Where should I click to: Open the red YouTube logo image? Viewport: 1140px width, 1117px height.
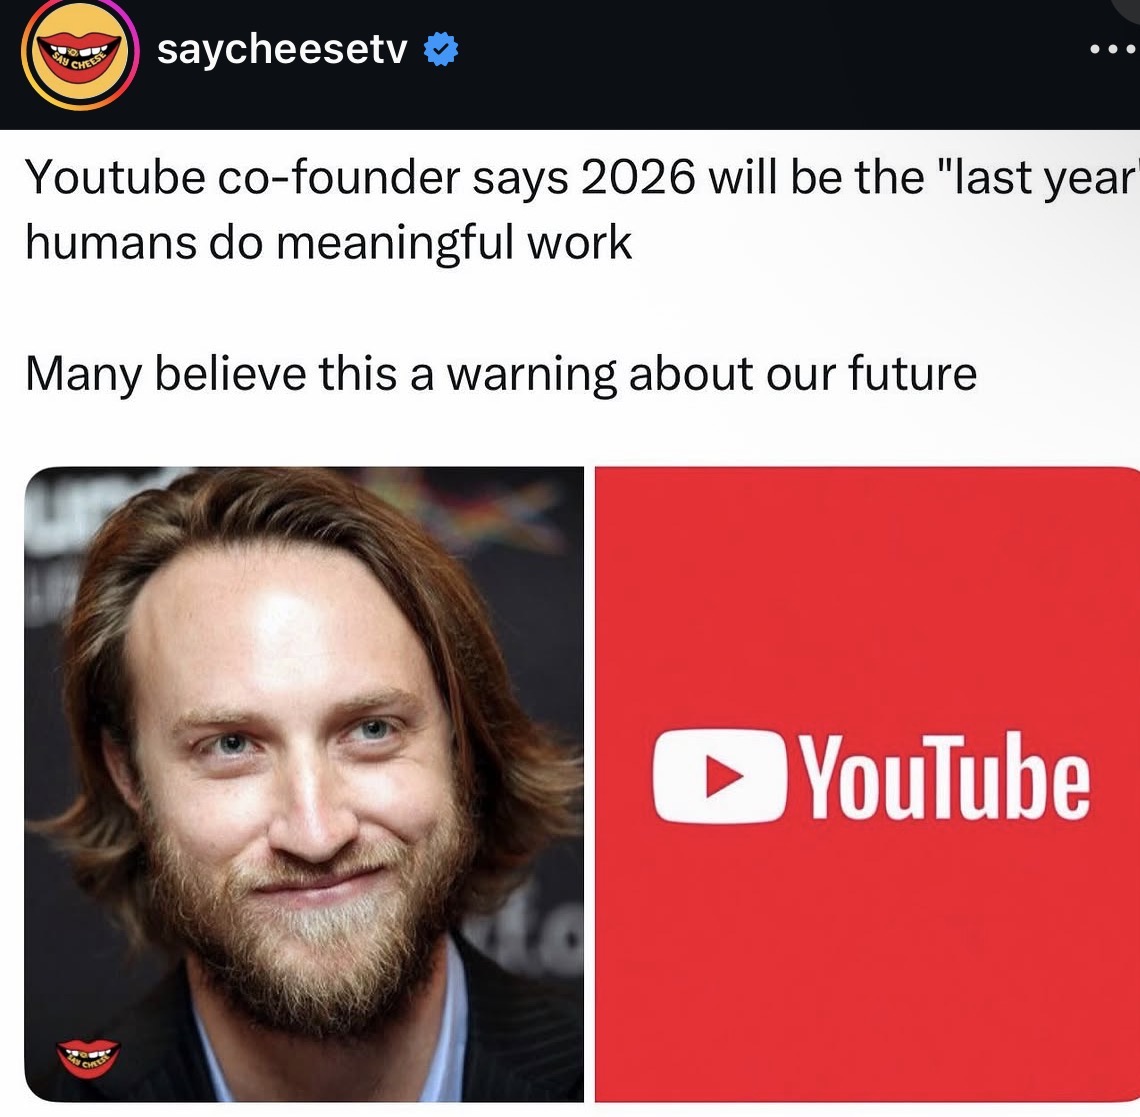[867, 784]
